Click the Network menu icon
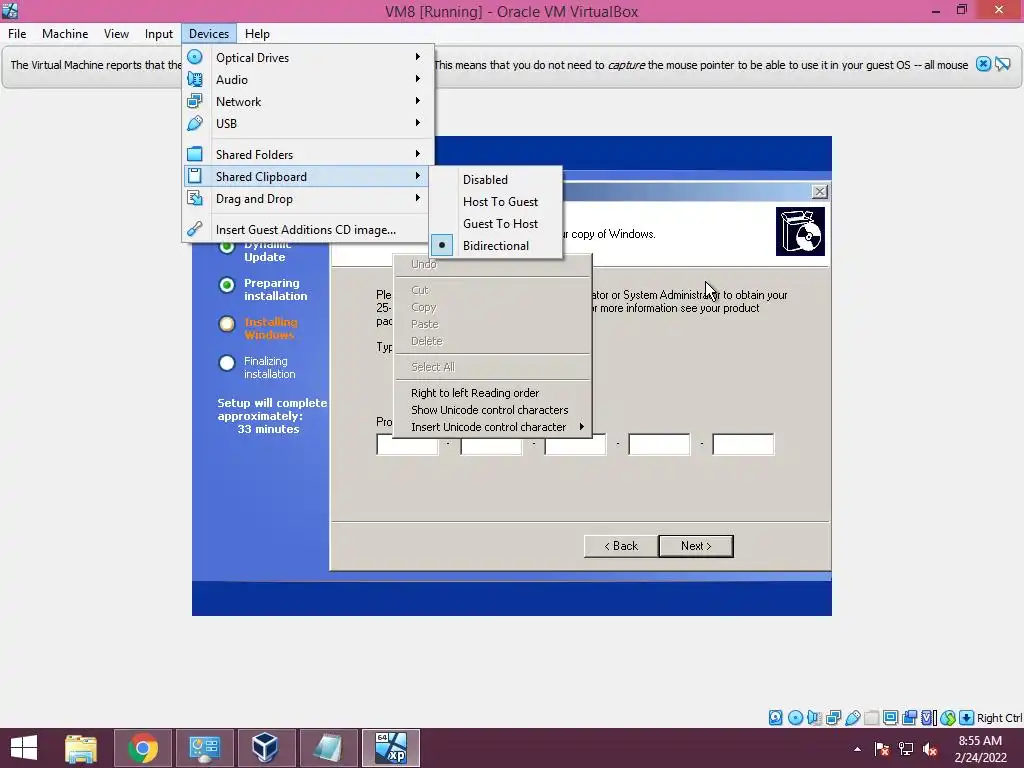Viewport: 1024px width, 768px height. [x=195, y=101]
